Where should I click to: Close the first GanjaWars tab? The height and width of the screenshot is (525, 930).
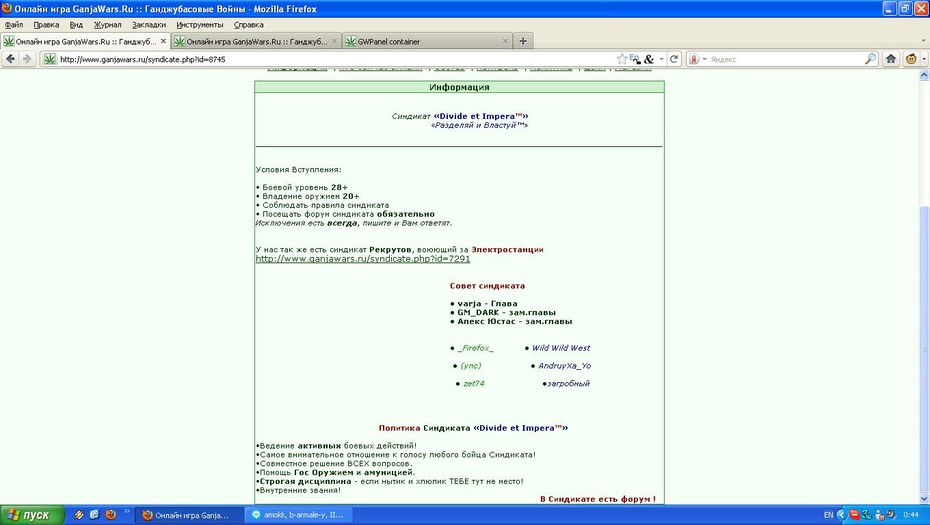[163, 41]
